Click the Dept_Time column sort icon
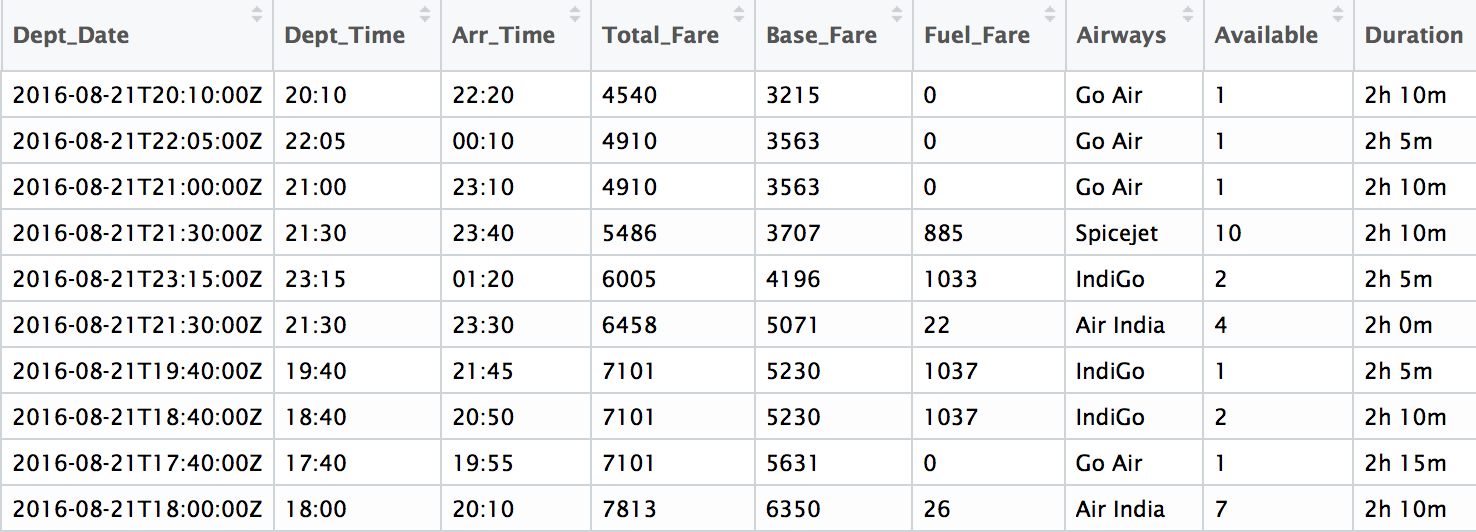Screen dimensions: 1476x532 point(425,14)
